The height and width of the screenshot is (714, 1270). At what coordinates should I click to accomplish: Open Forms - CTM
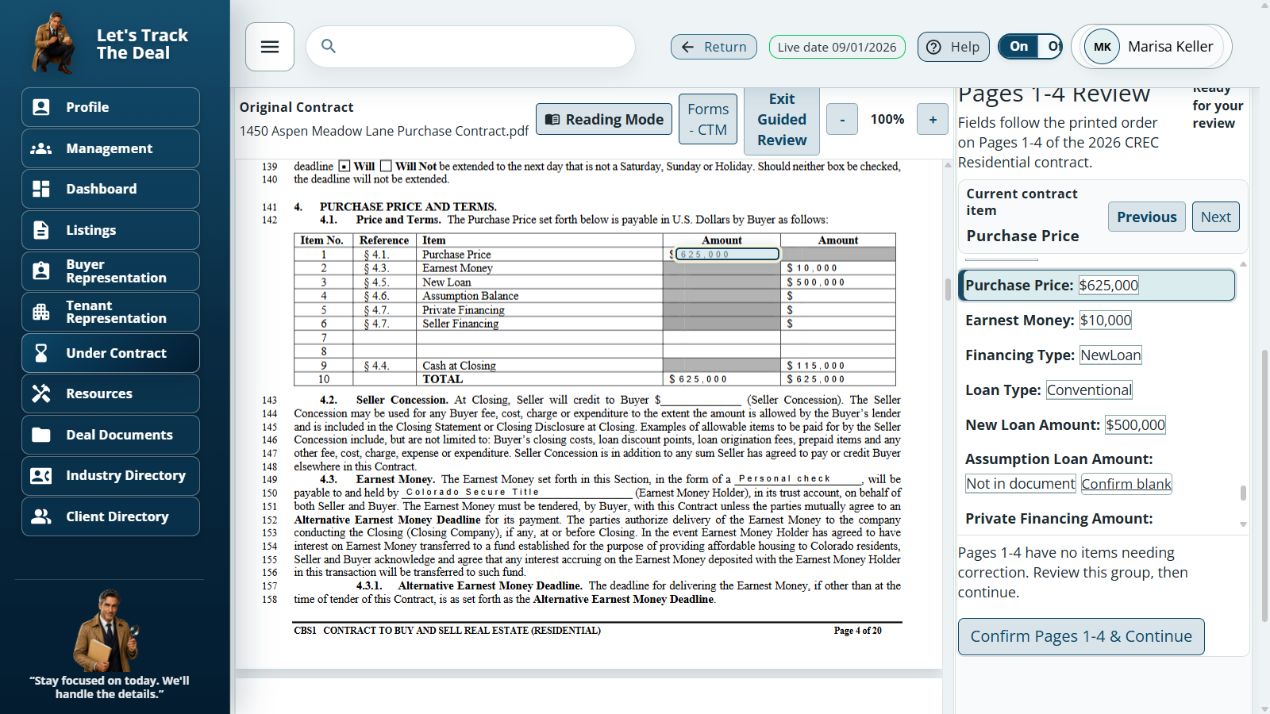point(707,119)
